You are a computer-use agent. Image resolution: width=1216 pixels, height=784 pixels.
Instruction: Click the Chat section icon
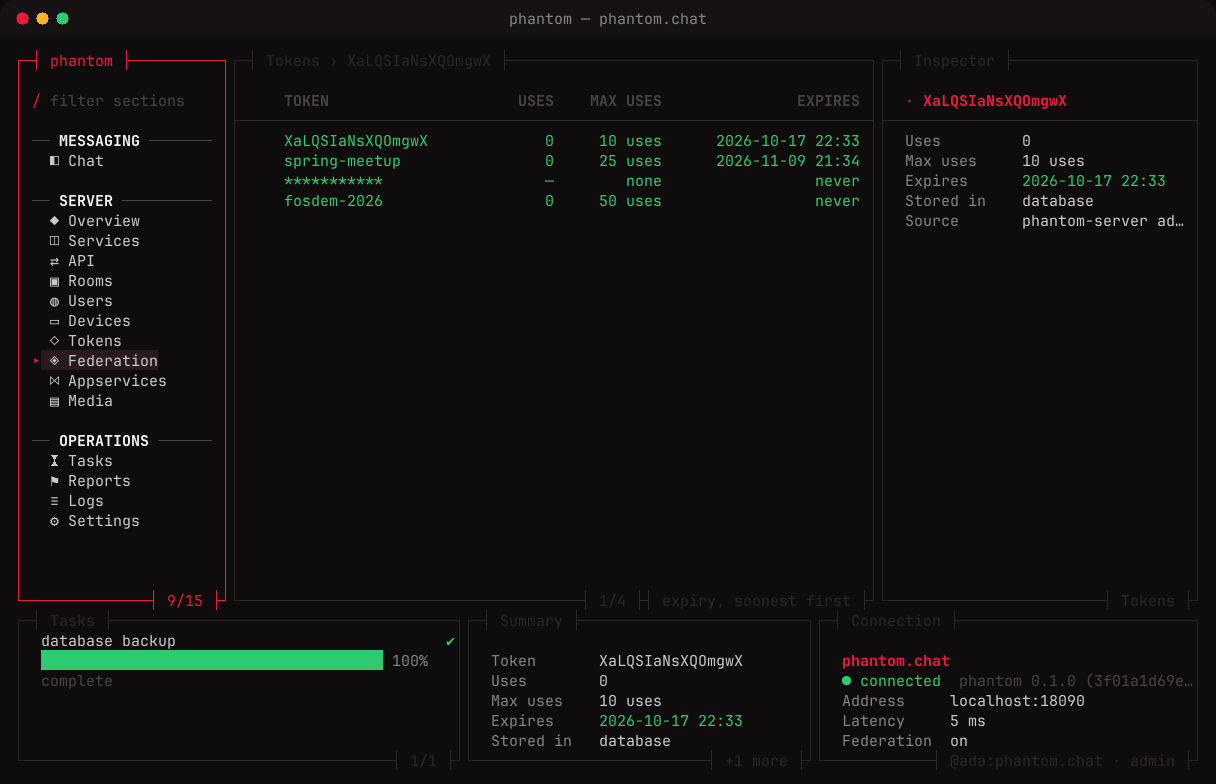click(54, 161)
